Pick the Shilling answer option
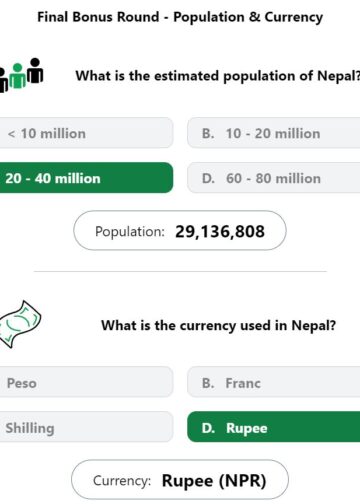Viewport: 360px width, 504px height. click(86, 427)
